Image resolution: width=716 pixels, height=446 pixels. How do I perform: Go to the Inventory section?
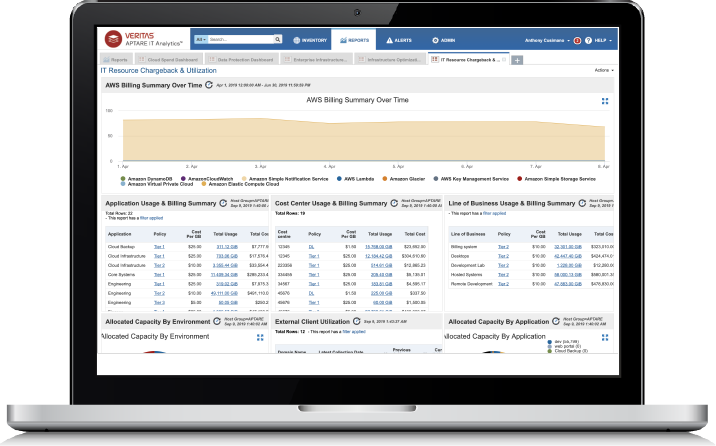(x=310, y=40)
